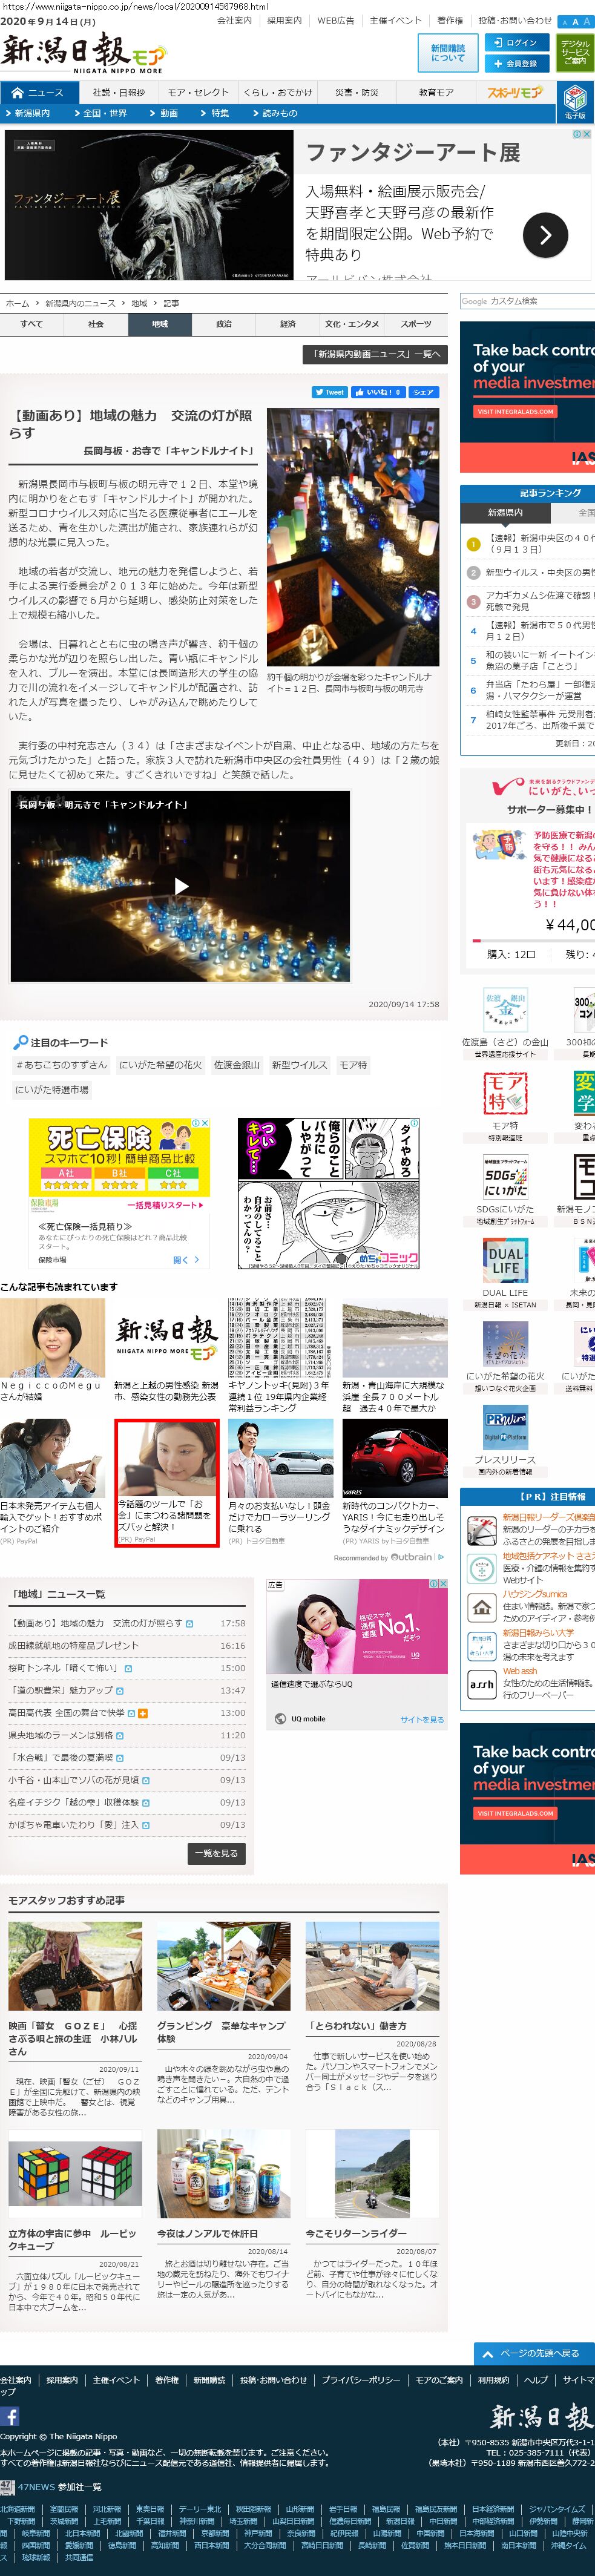595x2576 pixels.
Task: Switch to the 政治 category tab
Action: (224, 324)
